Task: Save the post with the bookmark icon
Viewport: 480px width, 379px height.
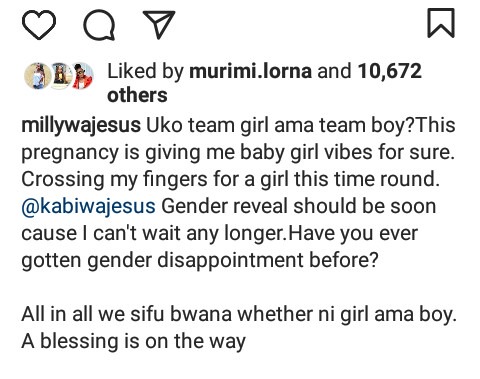Action: click(x=441, y=23)
